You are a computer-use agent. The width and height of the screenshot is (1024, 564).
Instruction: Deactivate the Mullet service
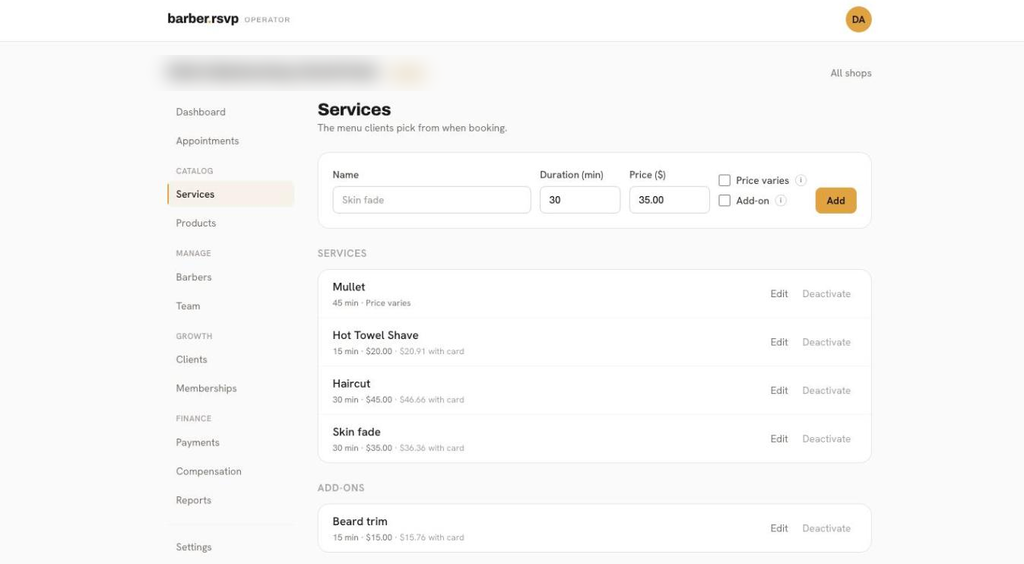coord(826,294)
